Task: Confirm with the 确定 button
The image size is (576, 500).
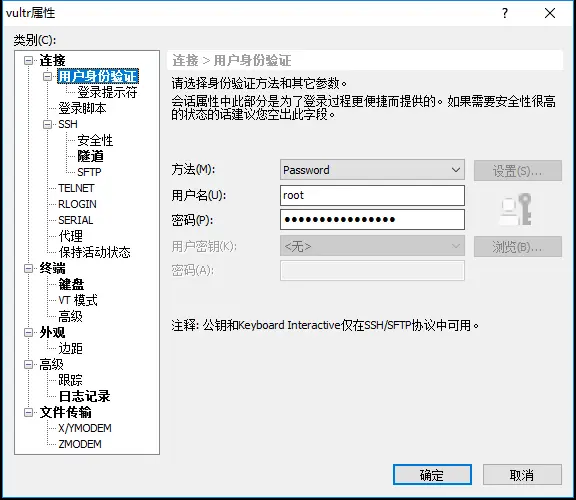Action: click(x=432, y=475)
